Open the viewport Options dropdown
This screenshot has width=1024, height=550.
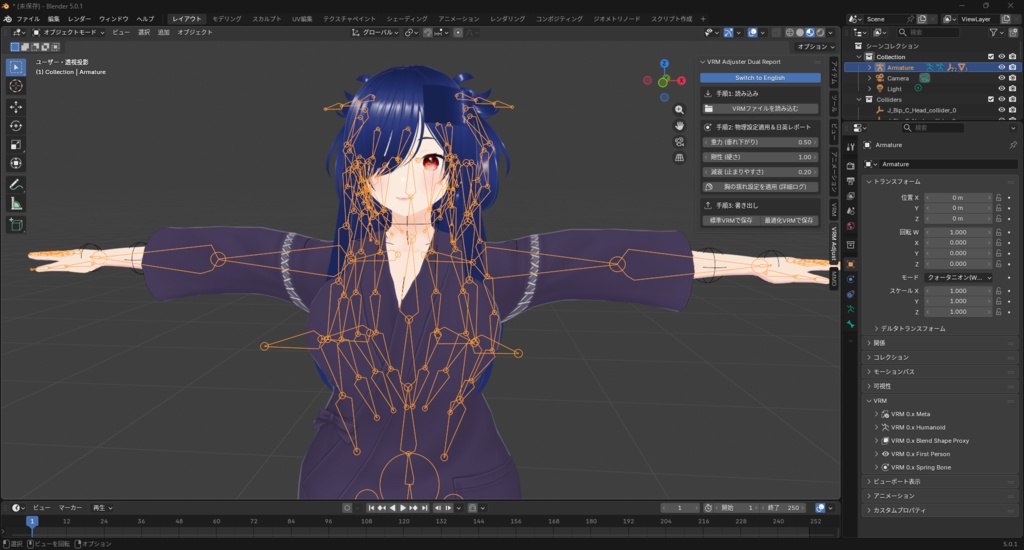815,46
